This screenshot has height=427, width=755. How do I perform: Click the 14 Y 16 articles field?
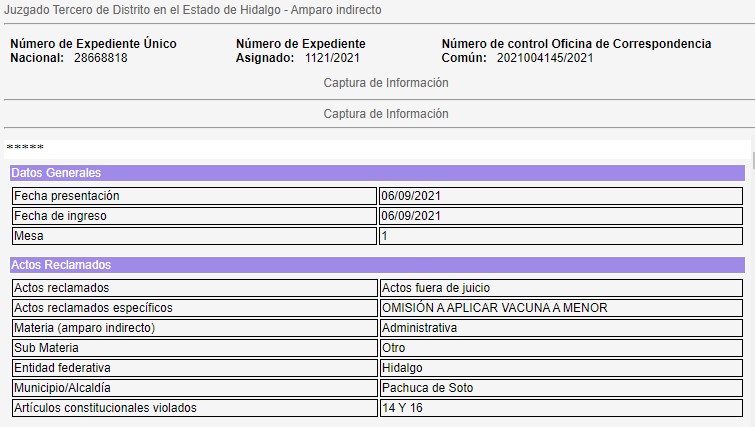click(560, 408)
